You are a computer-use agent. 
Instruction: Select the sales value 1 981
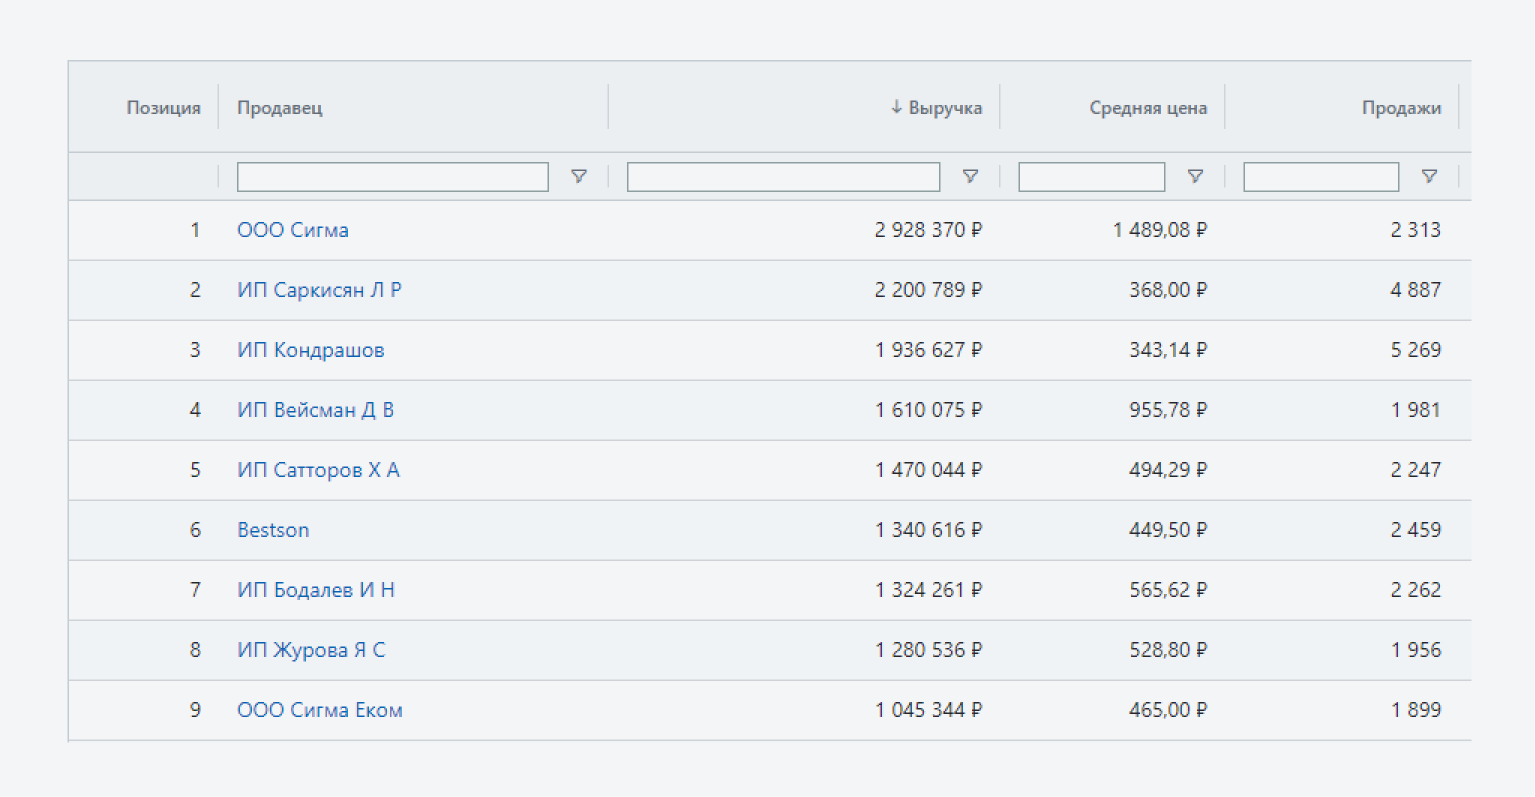(x=1415, y=410)
